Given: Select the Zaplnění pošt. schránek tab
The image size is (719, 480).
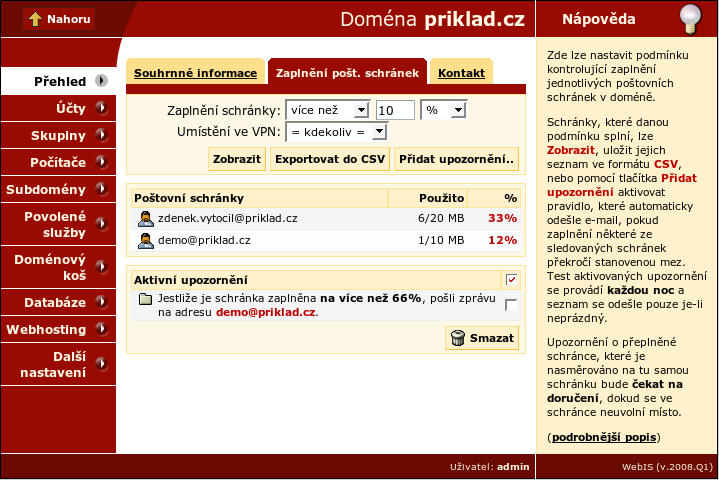Looking at the screenshot, I should (x=347, y=73).
